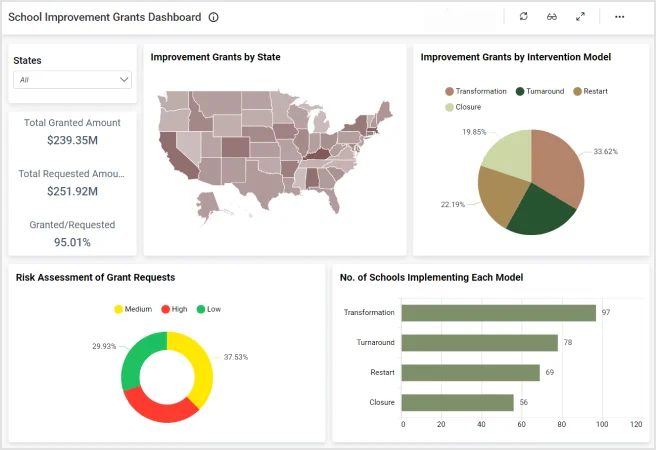
Task: Refresh the dashboard data
Action: point(523,17)
